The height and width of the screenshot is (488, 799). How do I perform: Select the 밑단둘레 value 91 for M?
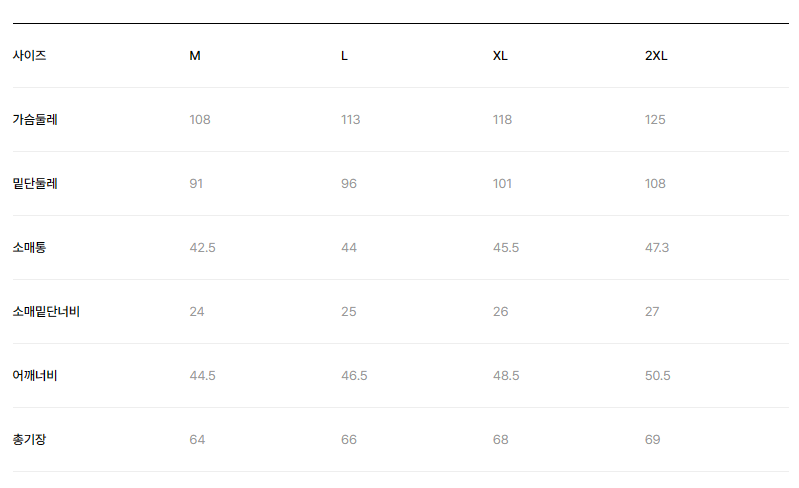[x=196, y=184]
